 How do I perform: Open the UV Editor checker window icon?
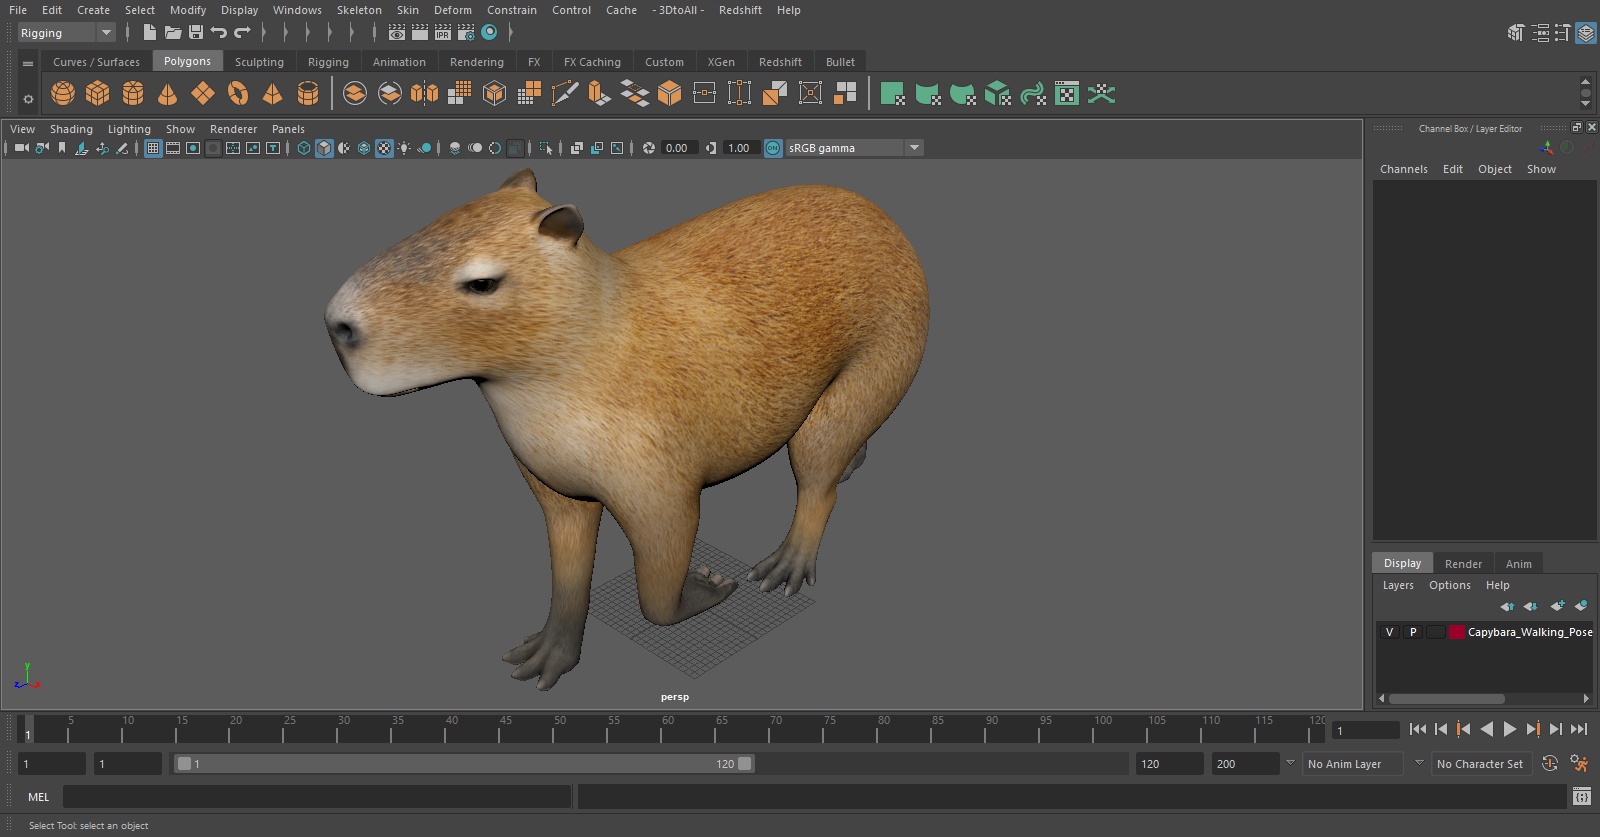(1067, 94)
